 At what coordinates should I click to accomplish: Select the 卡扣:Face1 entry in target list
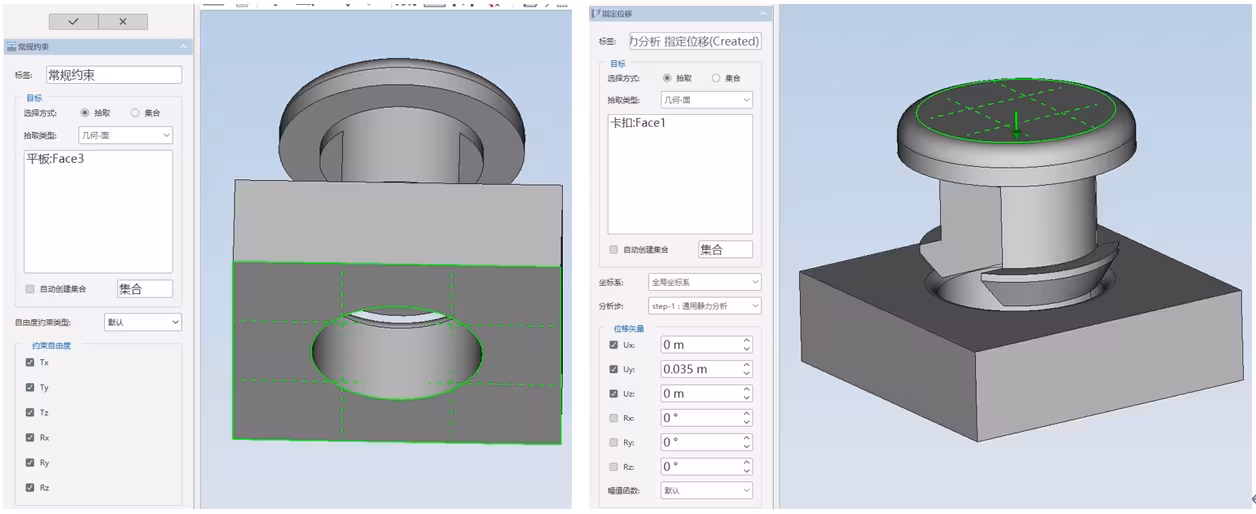637,124
